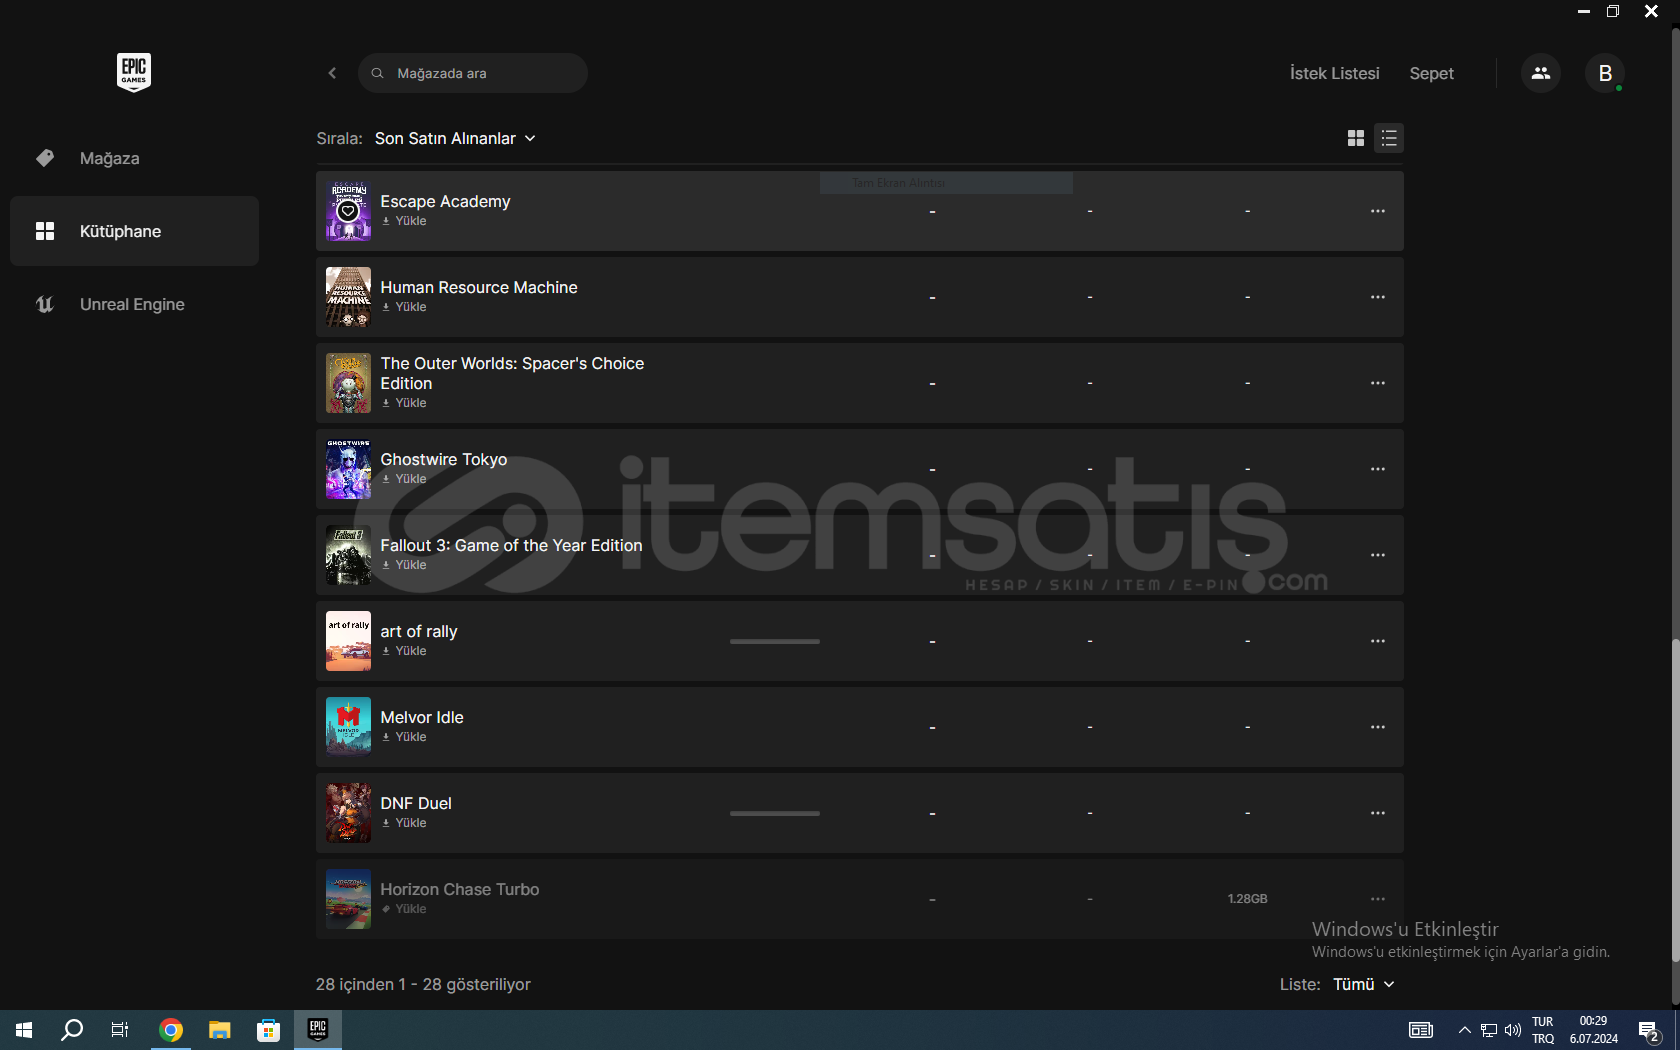The height and width of the screenshot is (1050, 1680).
Task: Open DNF Duel options menu
Action: pyautogui.click(x=1378, y=813)
